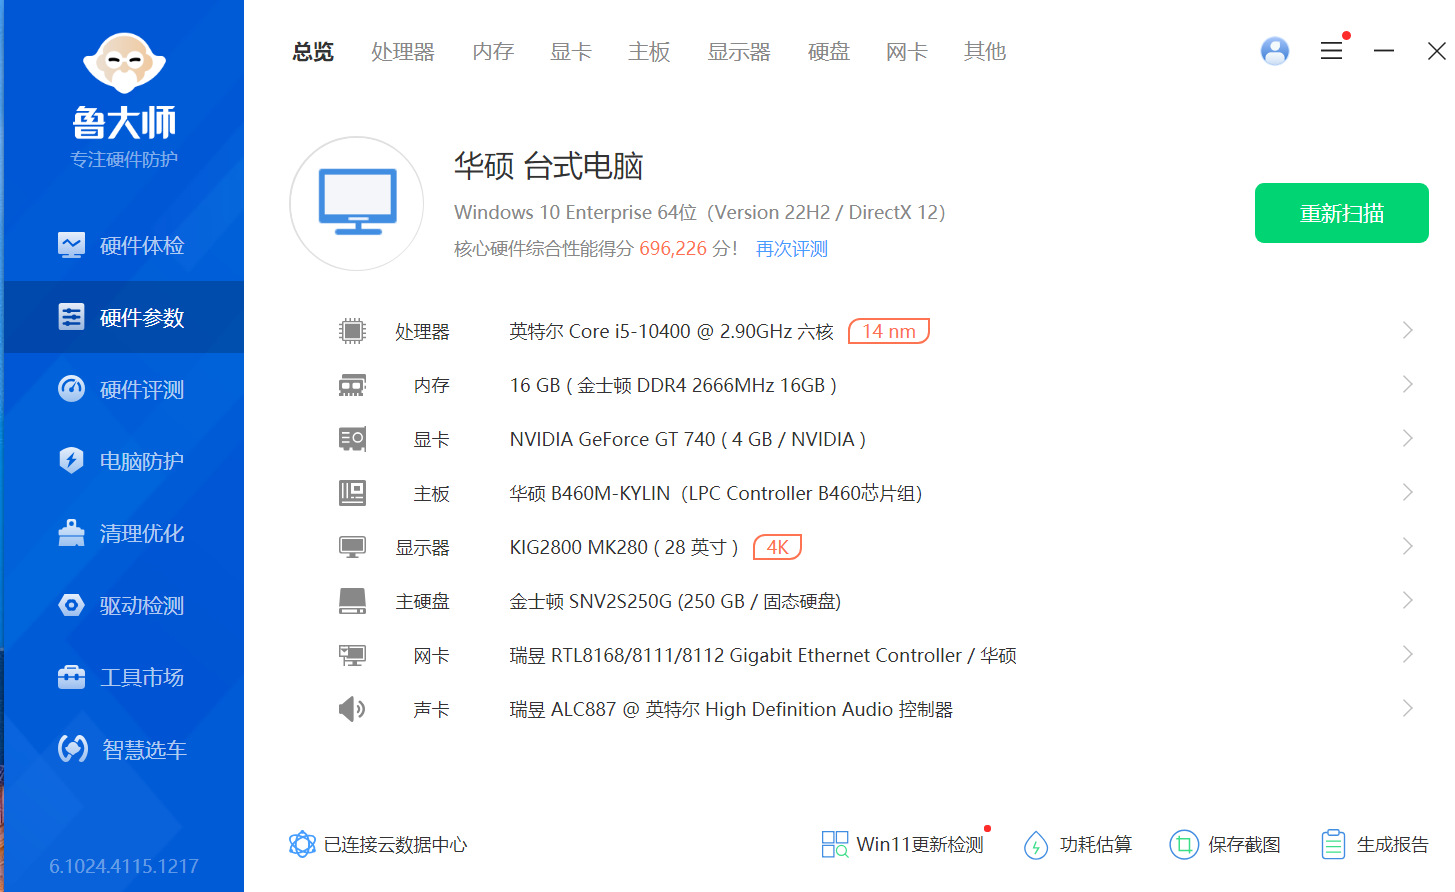Click the cloud data center status icon
This screenshot has height=892, width=1455.
(x=302, y=844)
